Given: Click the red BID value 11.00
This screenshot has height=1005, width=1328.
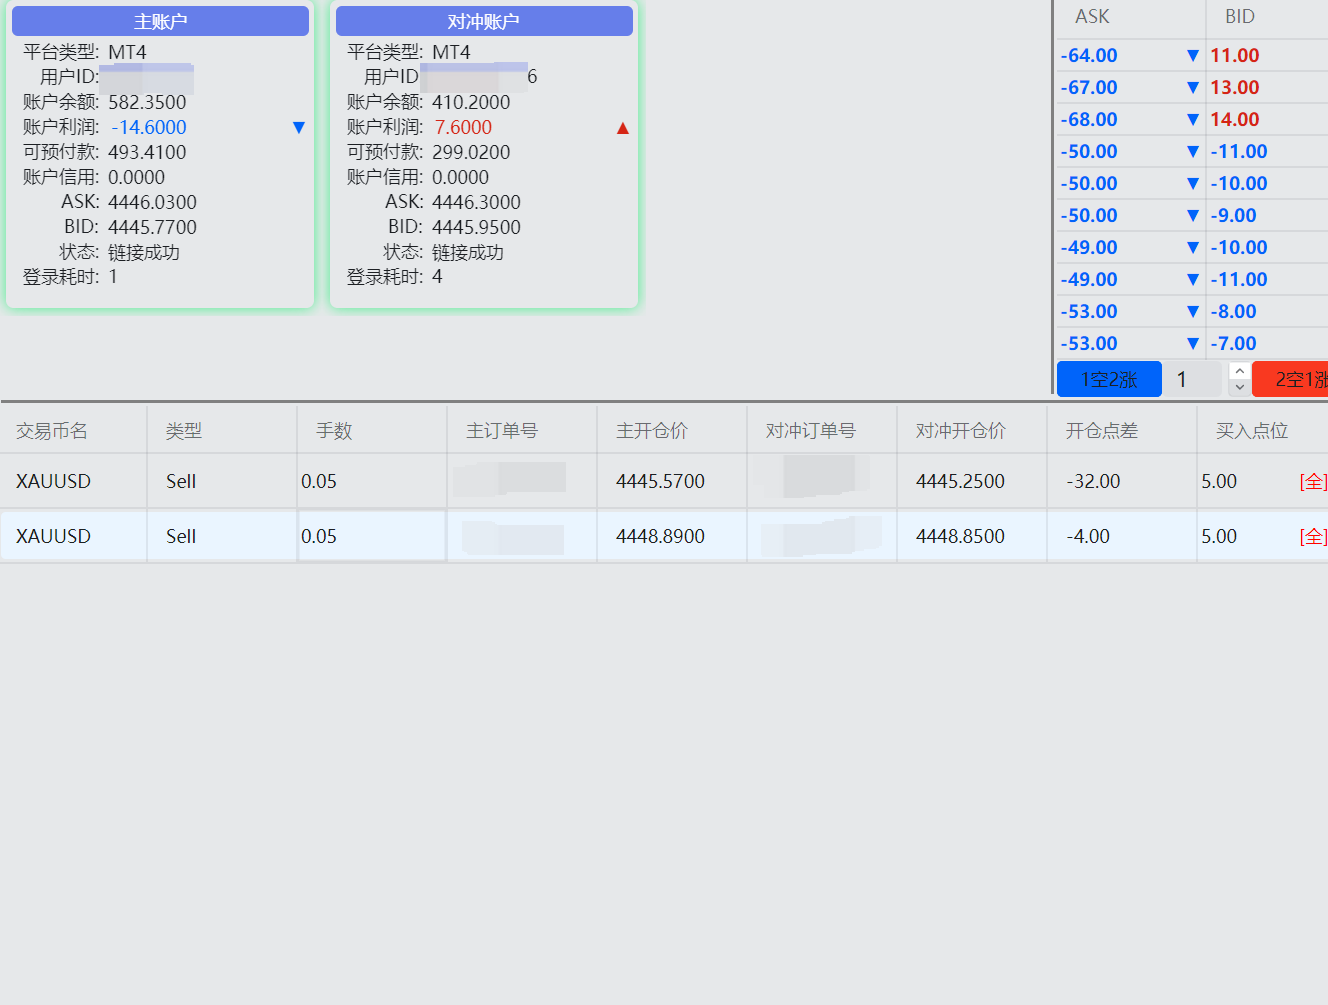Looking at the screenshot, I should click(x=1235, y=56).
